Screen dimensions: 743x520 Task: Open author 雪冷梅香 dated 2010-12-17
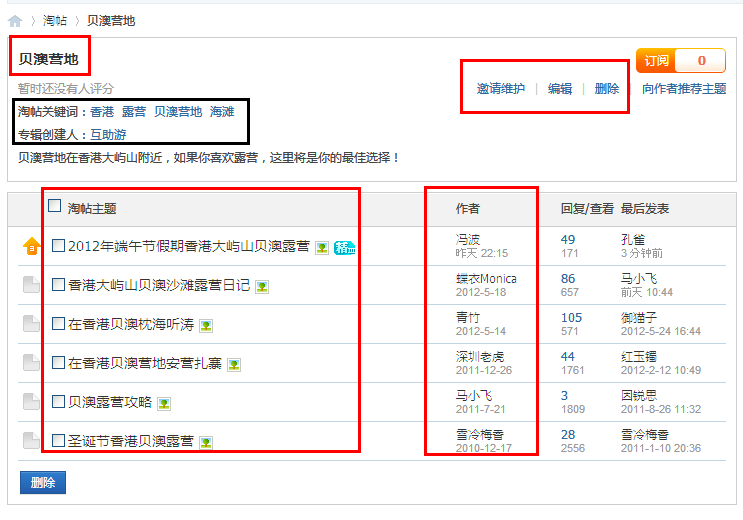(480, 435)
